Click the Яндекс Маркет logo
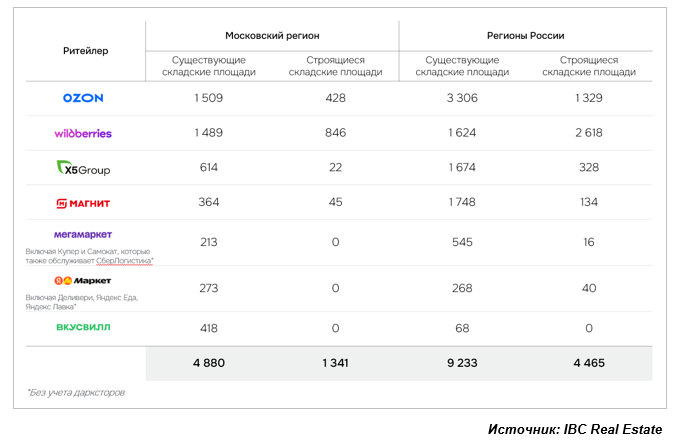Viewport: 680px width, 440px height. 83,281
